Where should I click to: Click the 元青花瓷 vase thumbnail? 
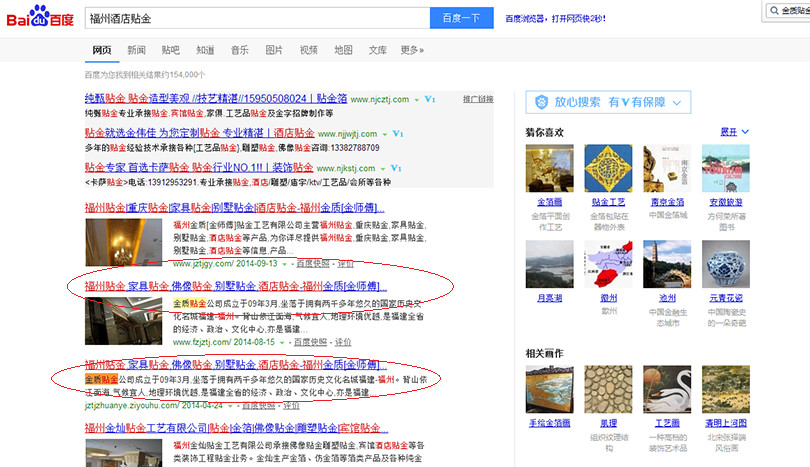tap(726, 264)
